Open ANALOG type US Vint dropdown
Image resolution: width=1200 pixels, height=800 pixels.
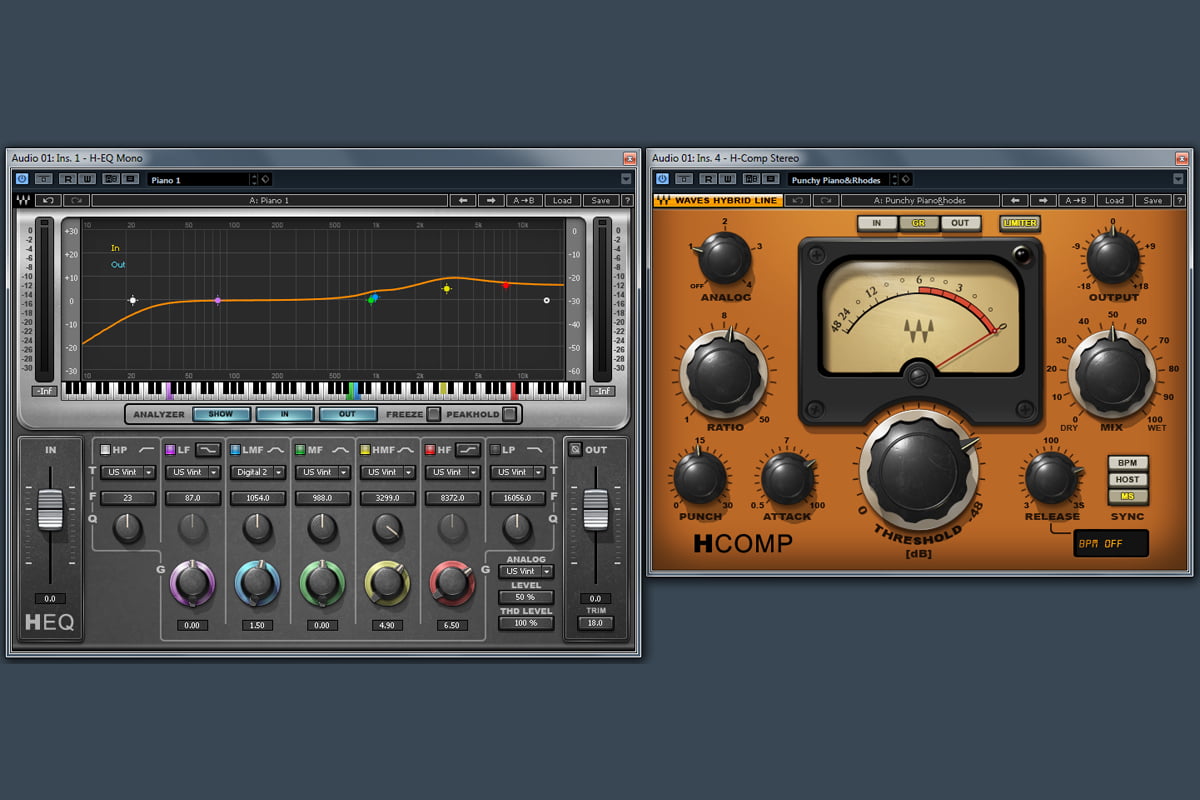[x=526, y=572]
